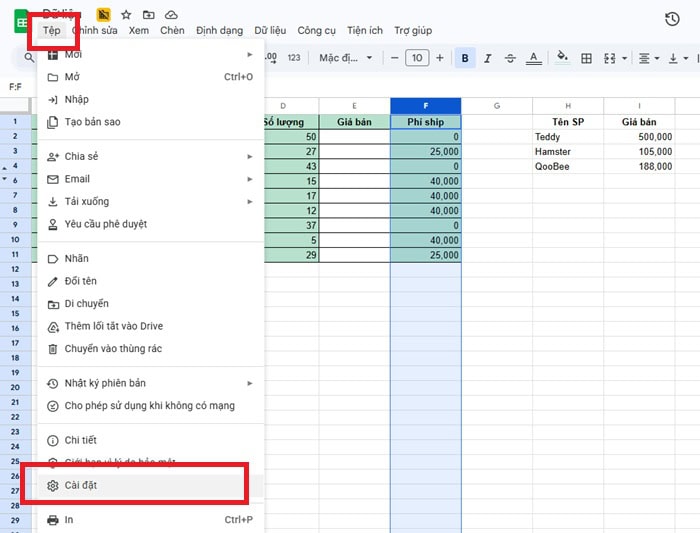
Task: Click the move-to-folder icon
Action: click(148, 15)
